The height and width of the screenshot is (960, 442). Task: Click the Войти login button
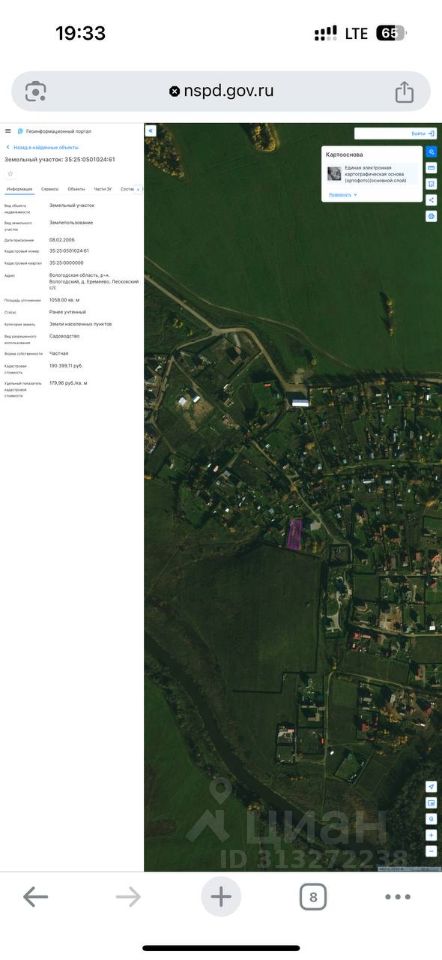pos(422,133)
